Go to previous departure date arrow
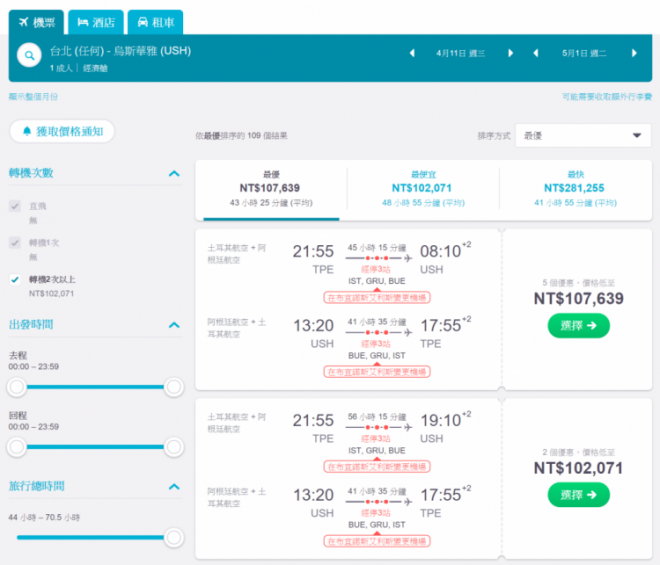Viewport: 660px width, 565px height. (x=412, y=53)
